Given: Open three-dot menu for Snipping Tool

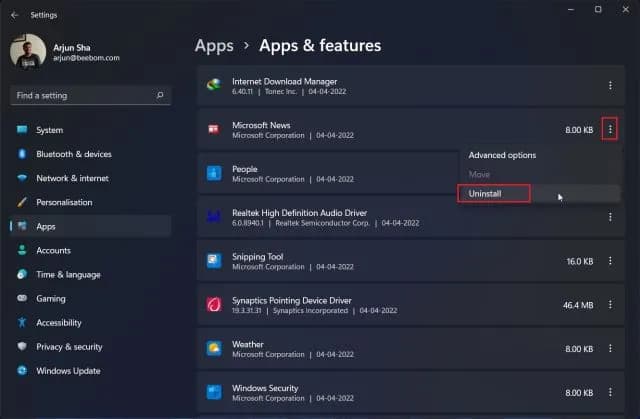Looking at the screenshot, I should (x=610, y=260).
